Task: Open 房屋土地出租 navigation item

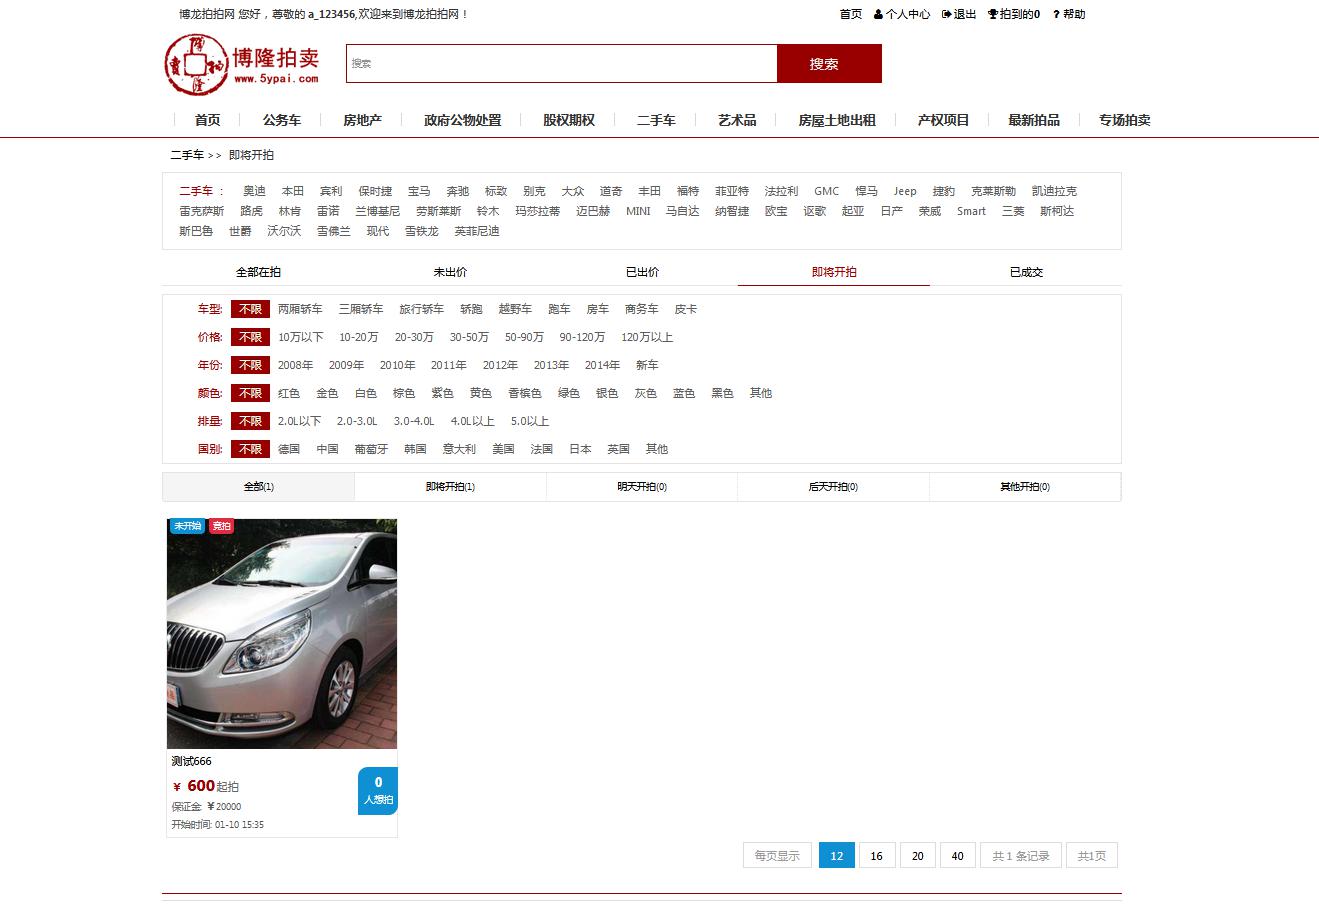Action: click(837, 120)
